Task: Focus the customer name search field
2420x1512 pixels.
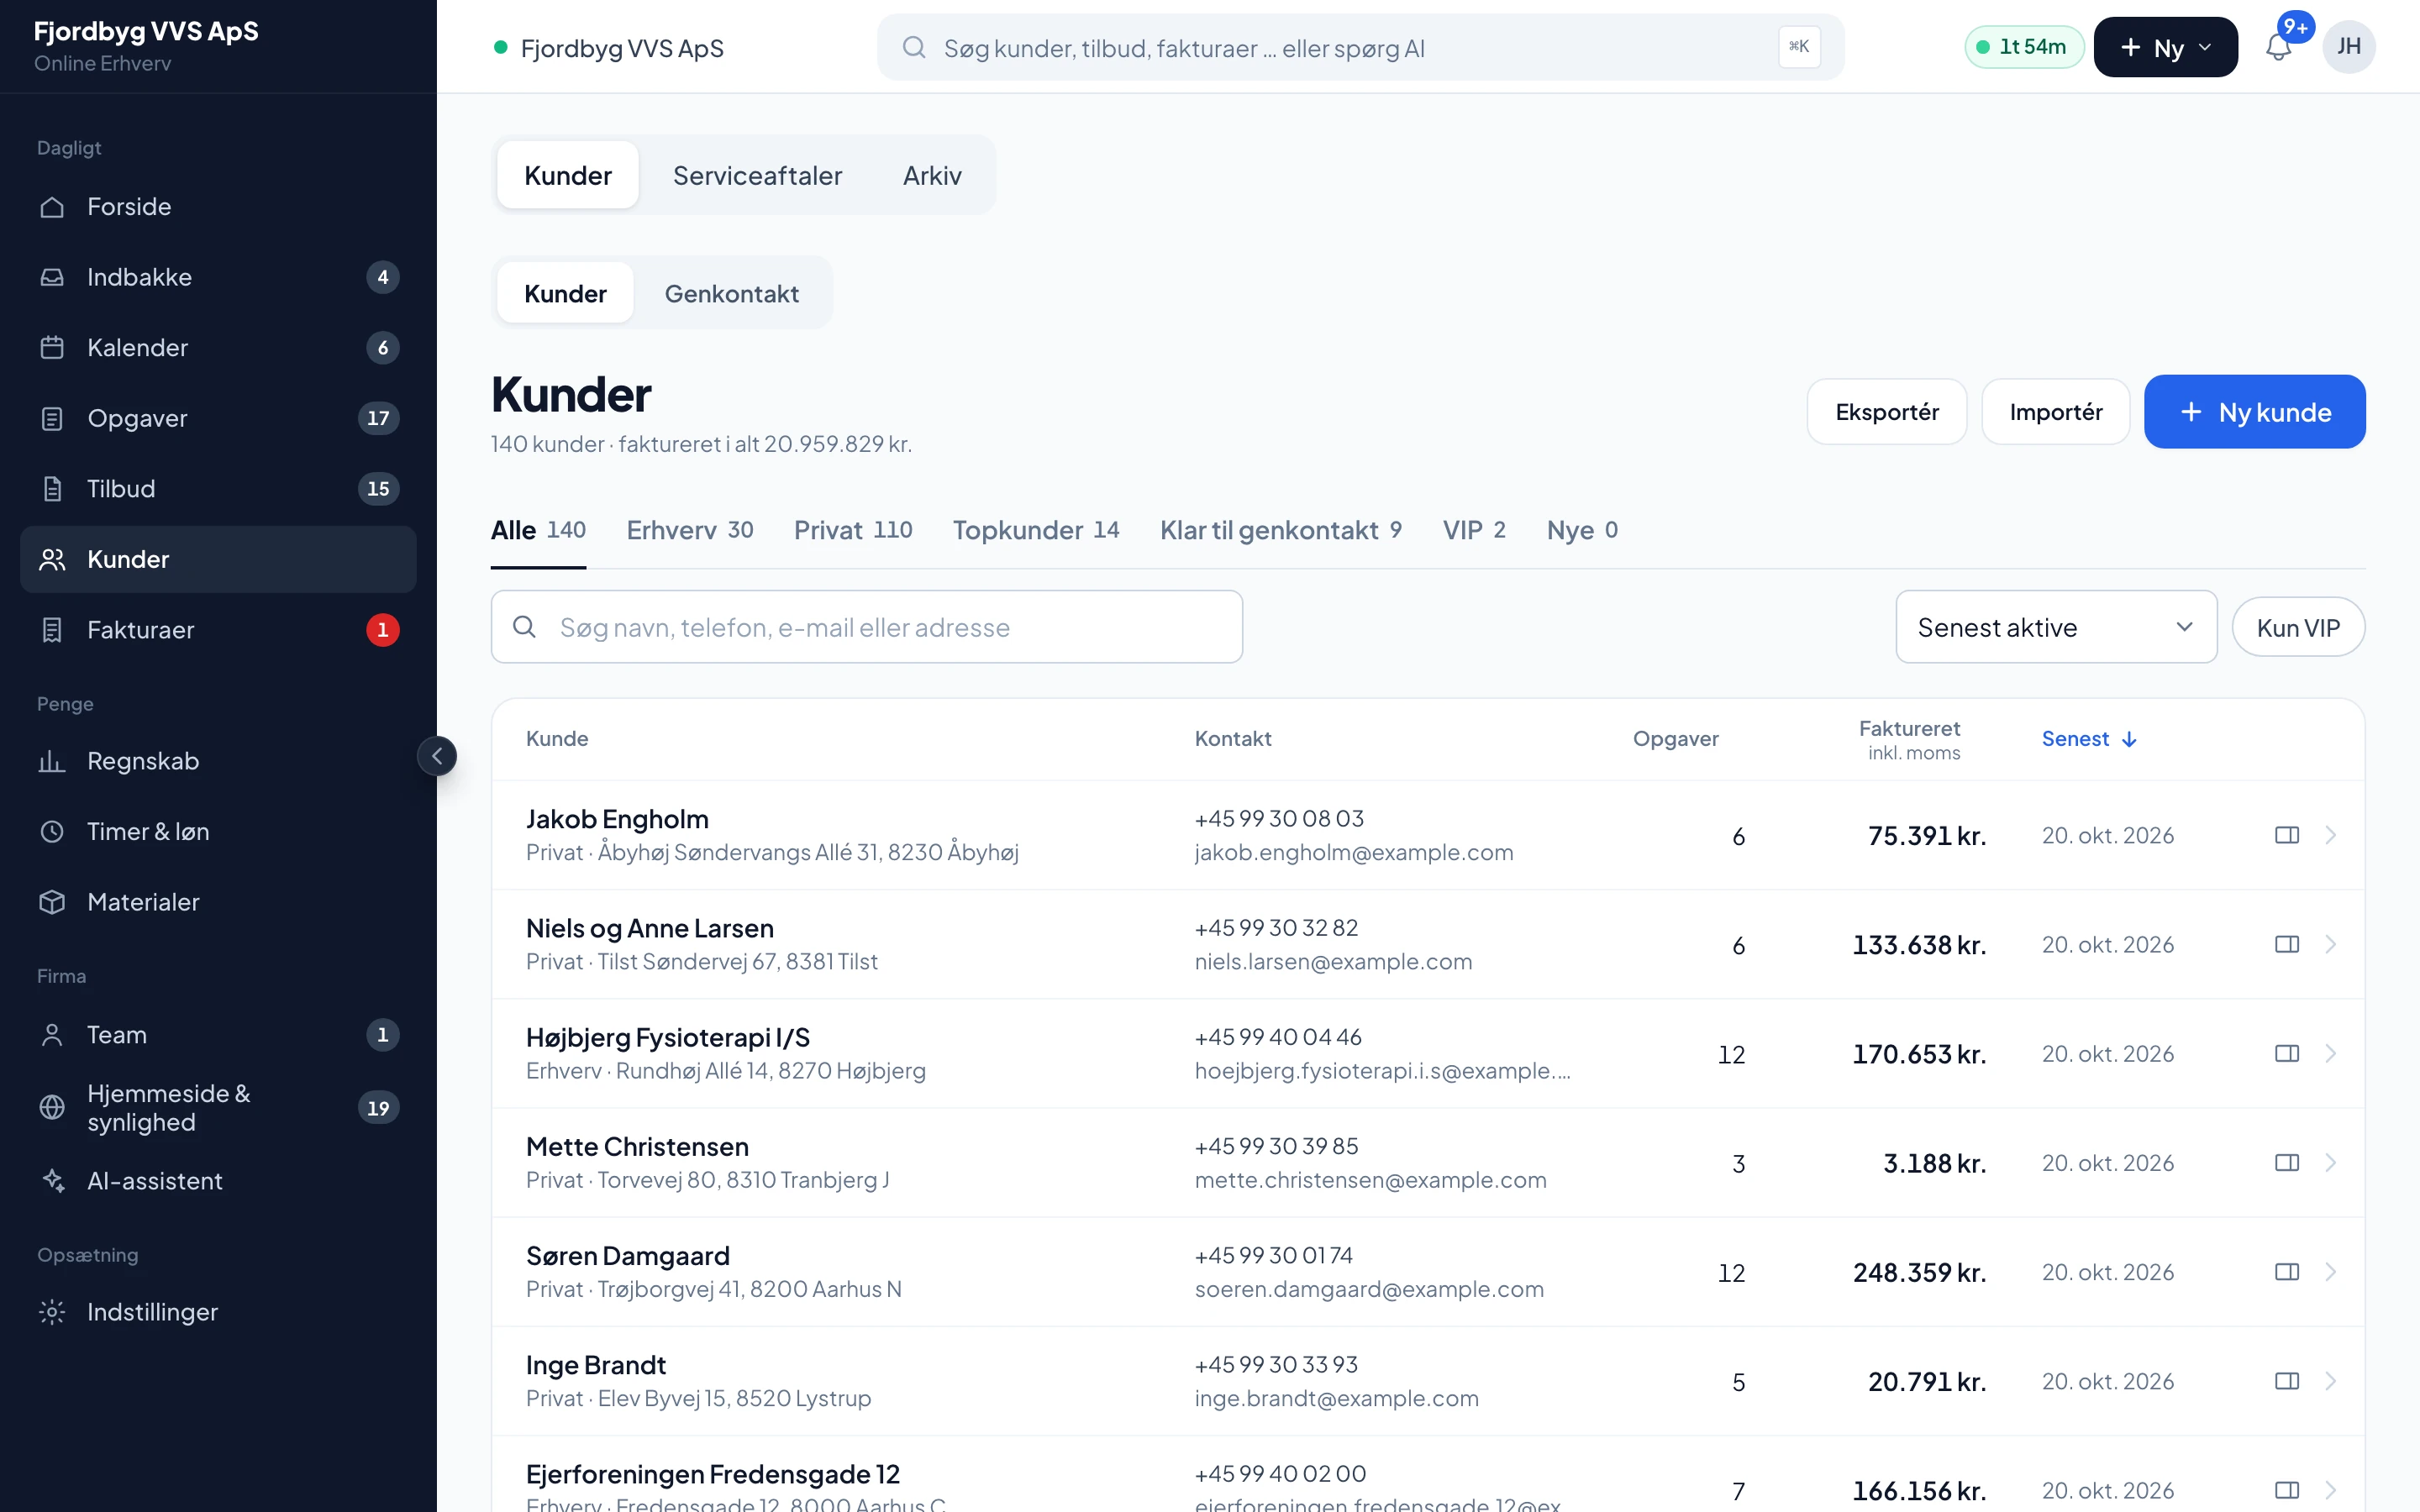Action: point(866,627)
